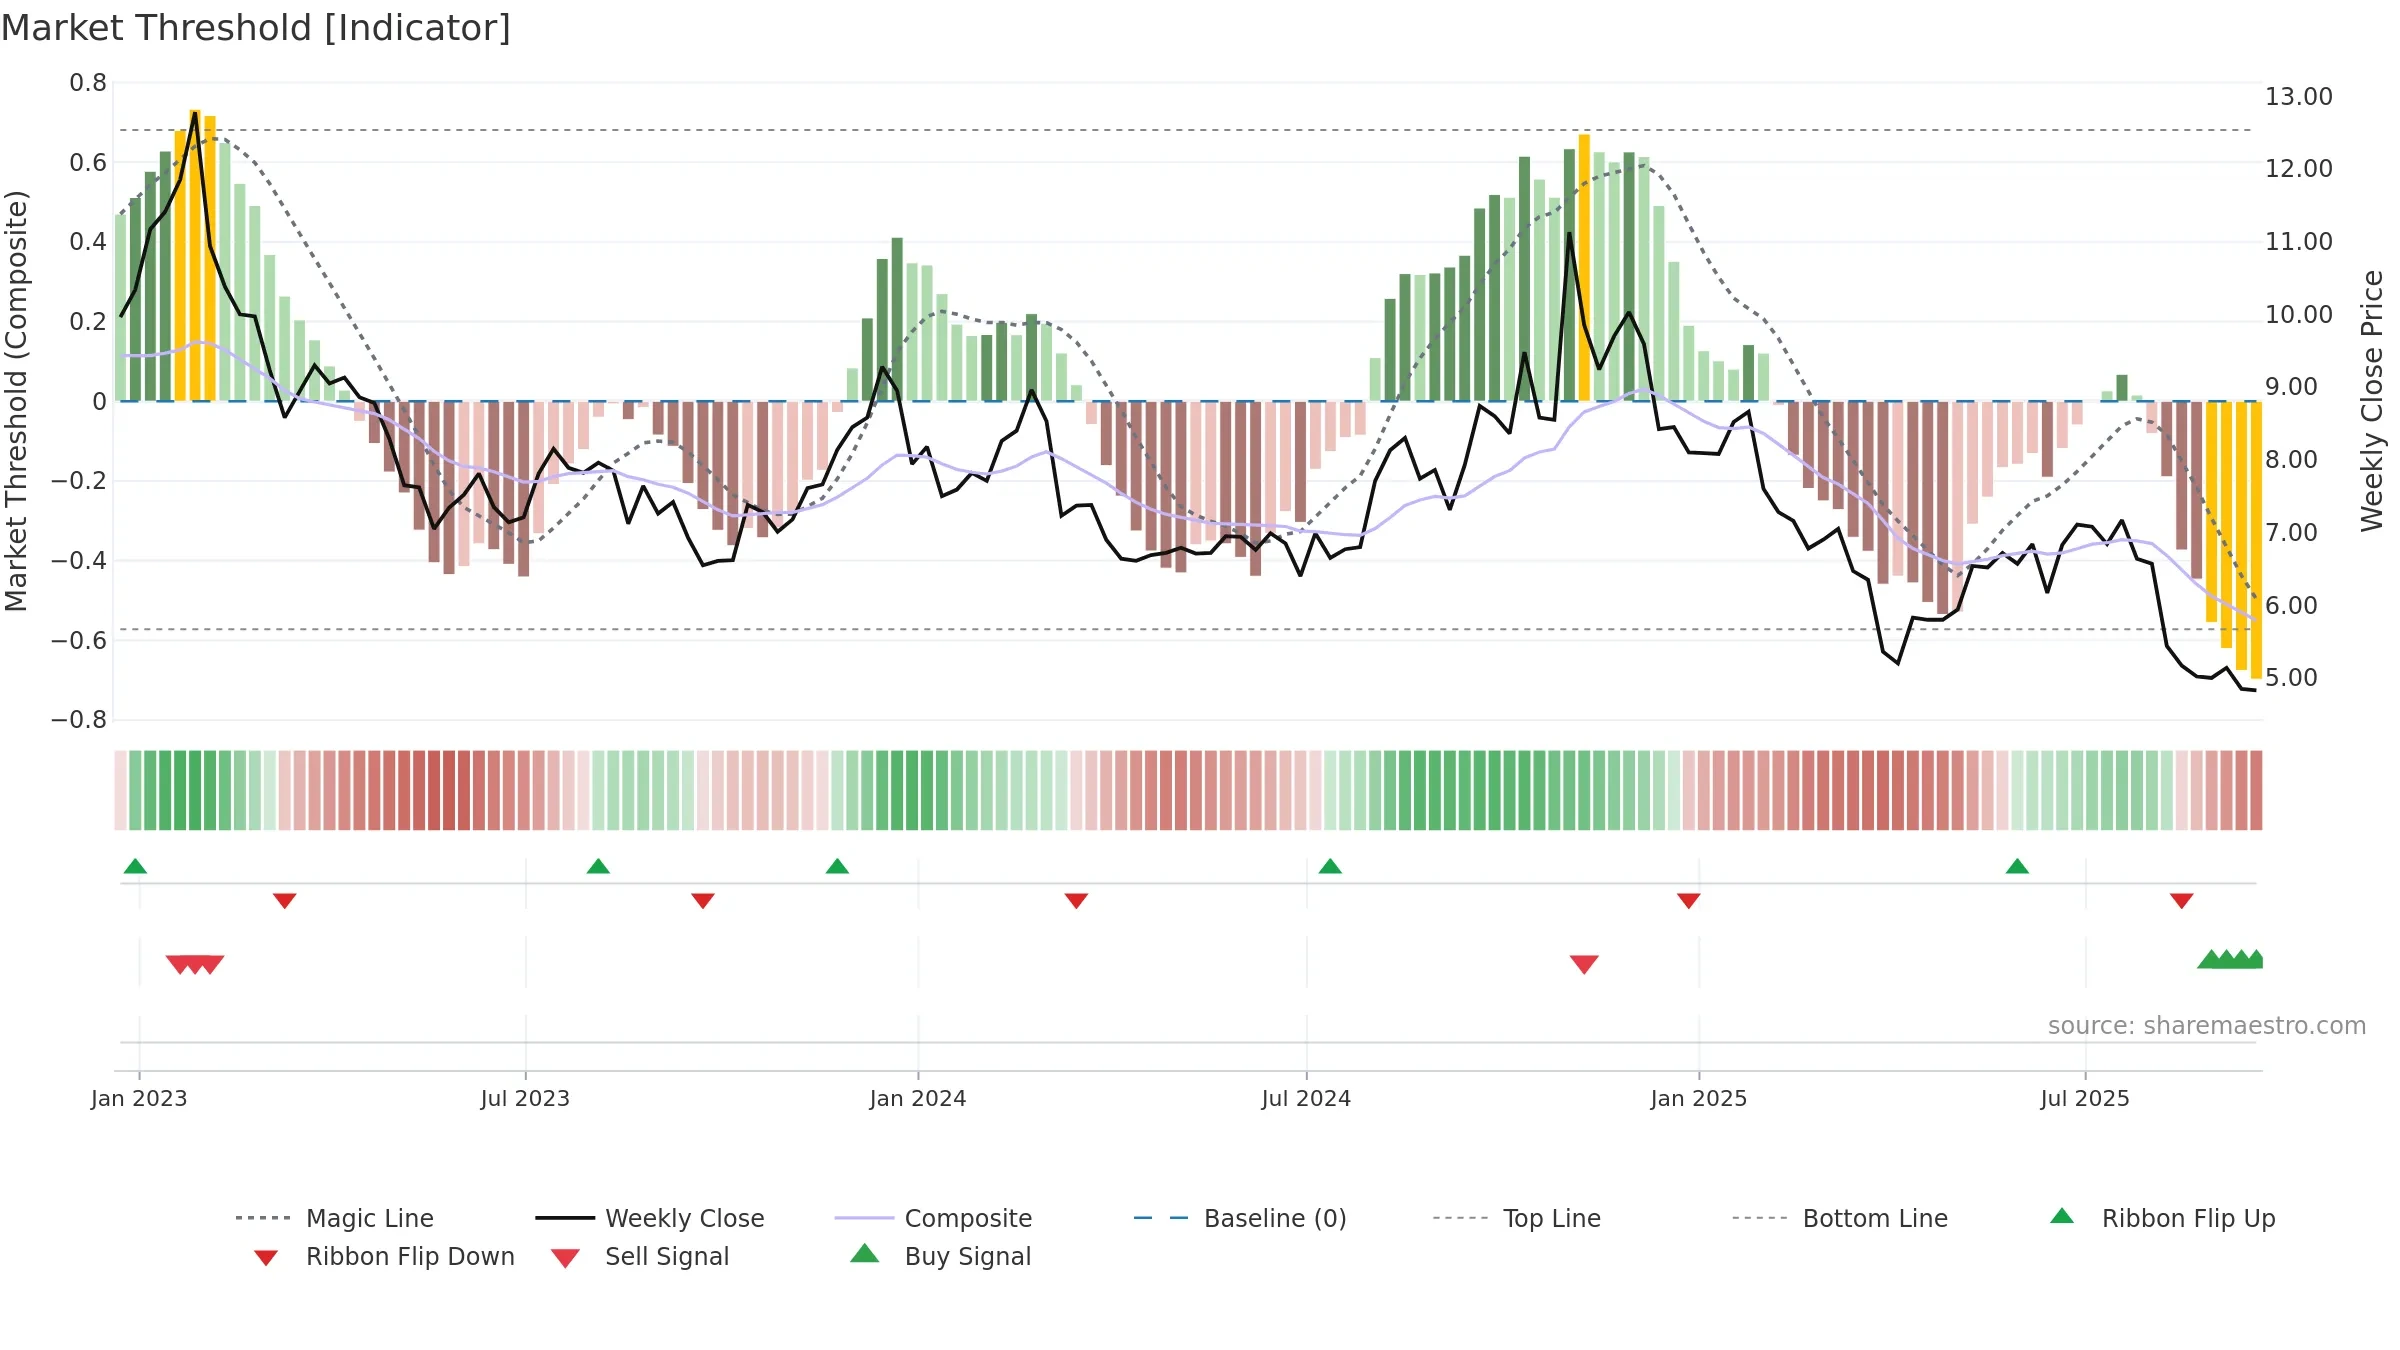
Task: Toggle the Weekly Close legend entry
Action: [650, 1218]
